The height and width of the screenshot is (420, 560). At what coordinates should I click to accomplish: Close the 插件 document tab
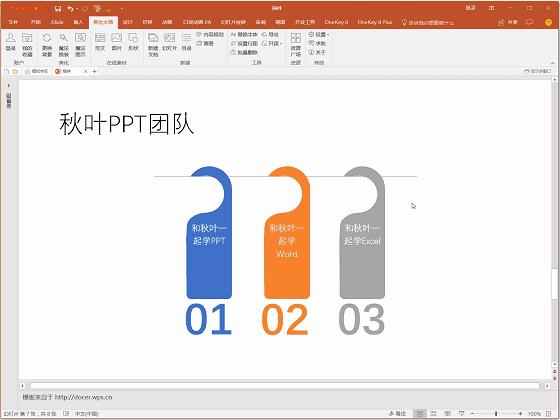point(85,71)
